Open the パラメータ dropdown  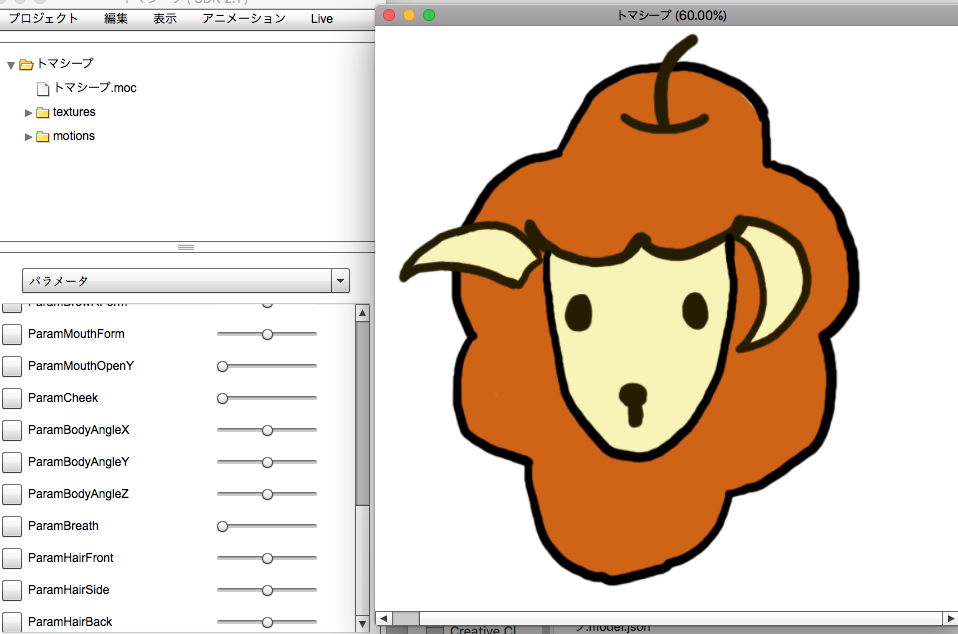(186, 280)
